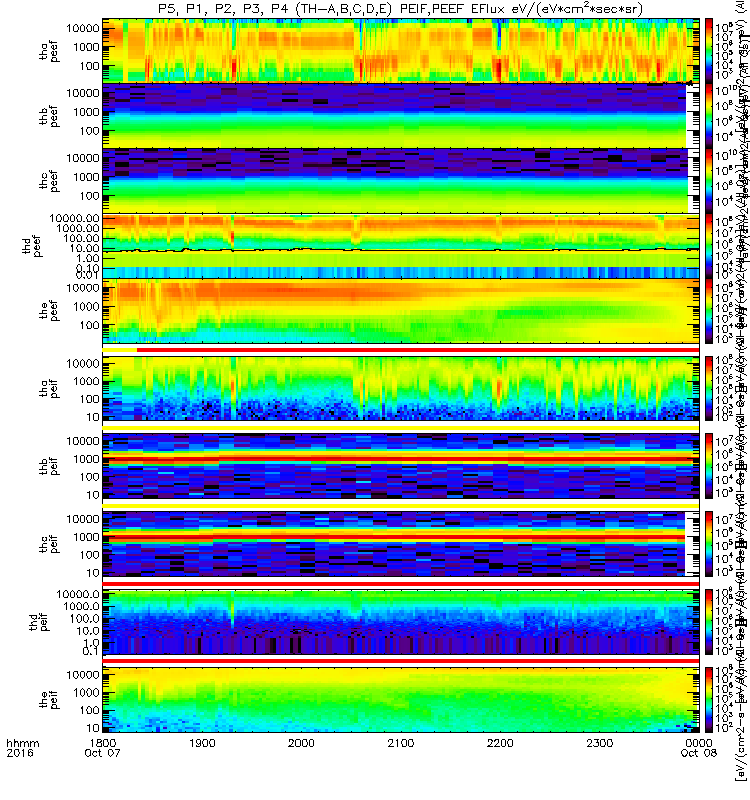Click the '100' tick label on thb peef

89,131
